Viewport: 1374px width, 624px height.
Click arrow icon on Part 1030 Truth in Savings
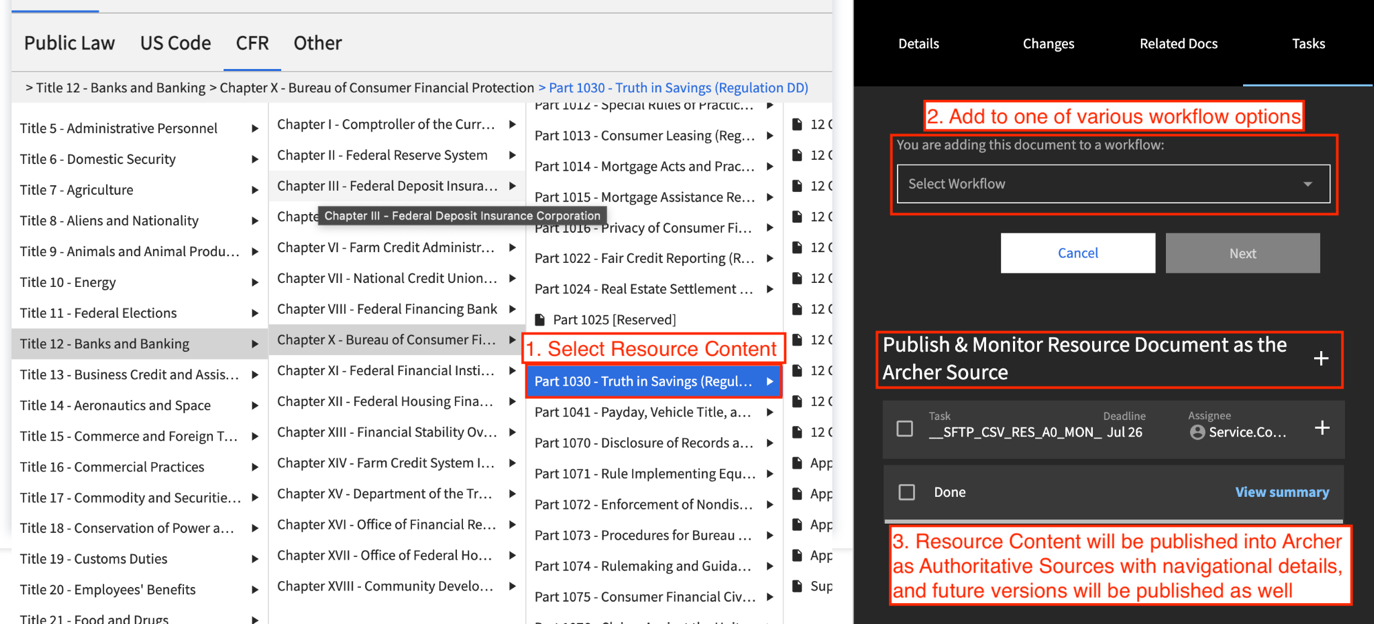click(770, 381)
